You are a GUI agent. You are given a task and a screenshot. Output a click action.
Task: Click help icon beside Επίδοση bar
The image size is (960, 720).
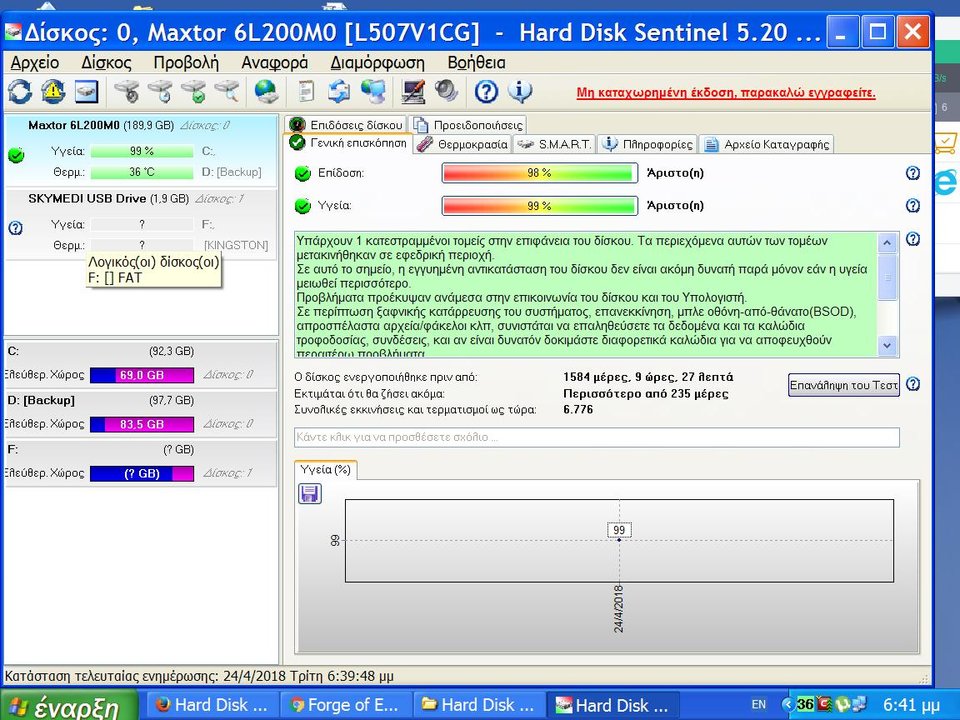tap(912, 173)
